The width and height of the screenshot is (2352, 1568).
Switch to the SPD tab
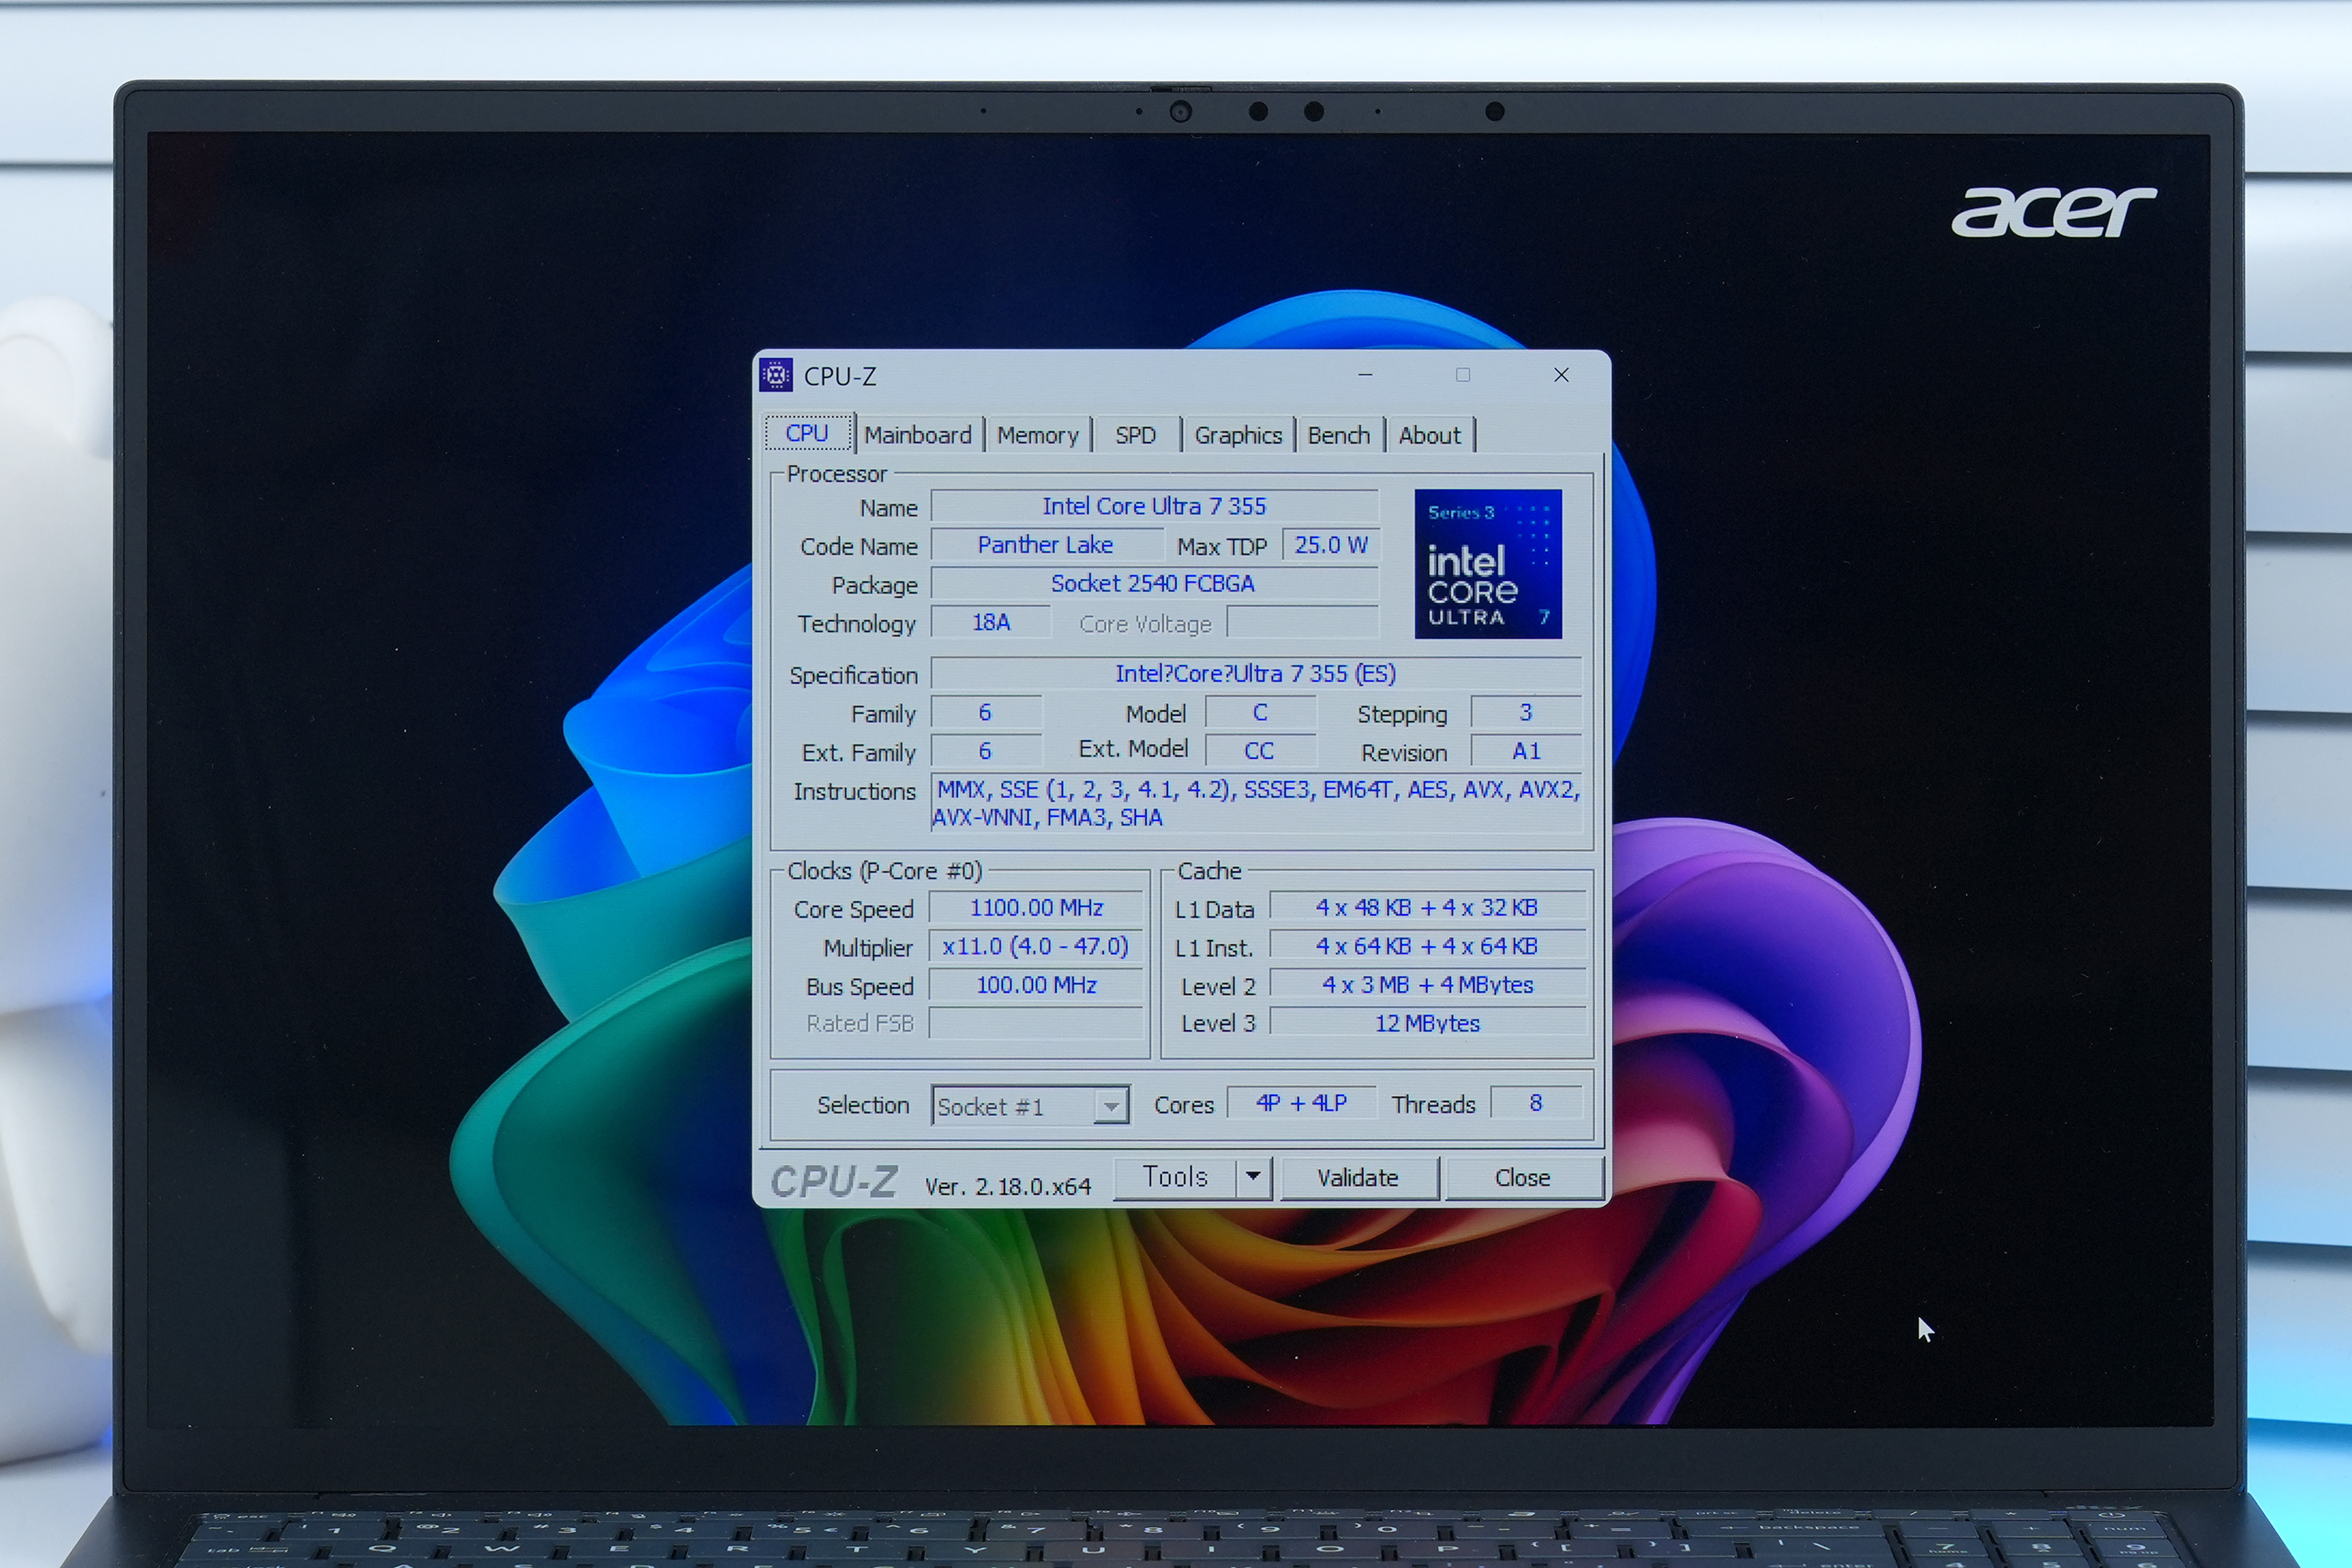1136,436
